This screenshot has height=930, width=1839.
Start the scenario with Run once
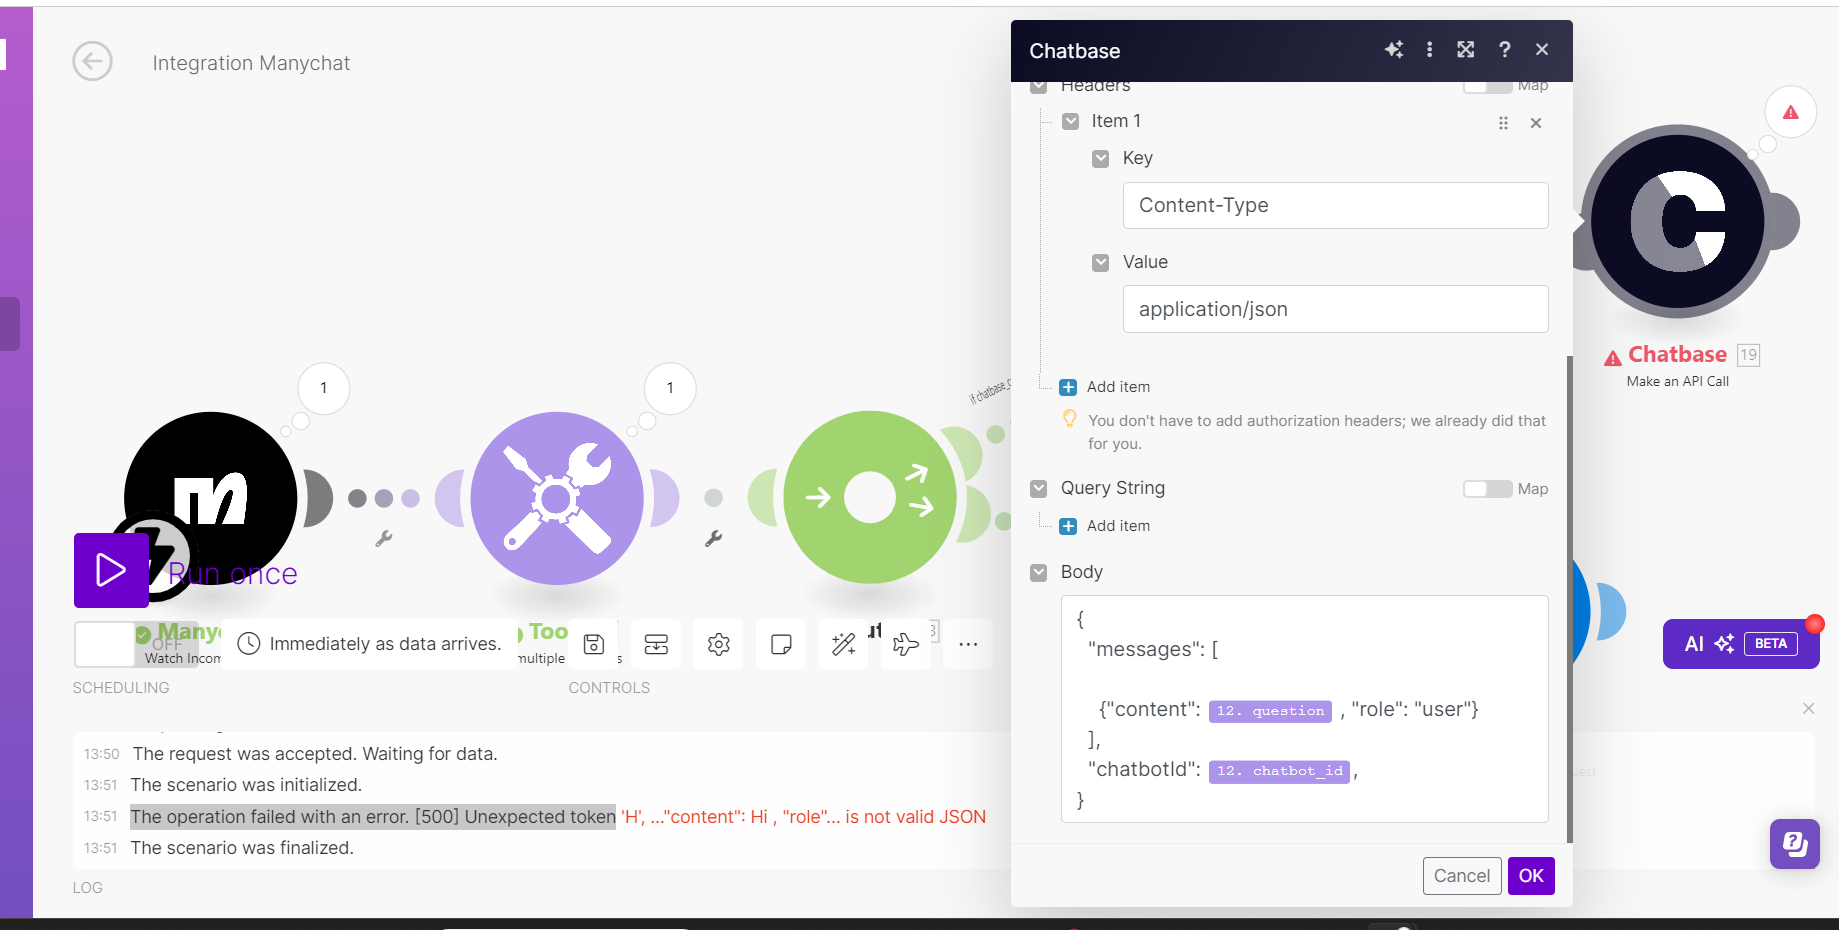tap(111, 570)
